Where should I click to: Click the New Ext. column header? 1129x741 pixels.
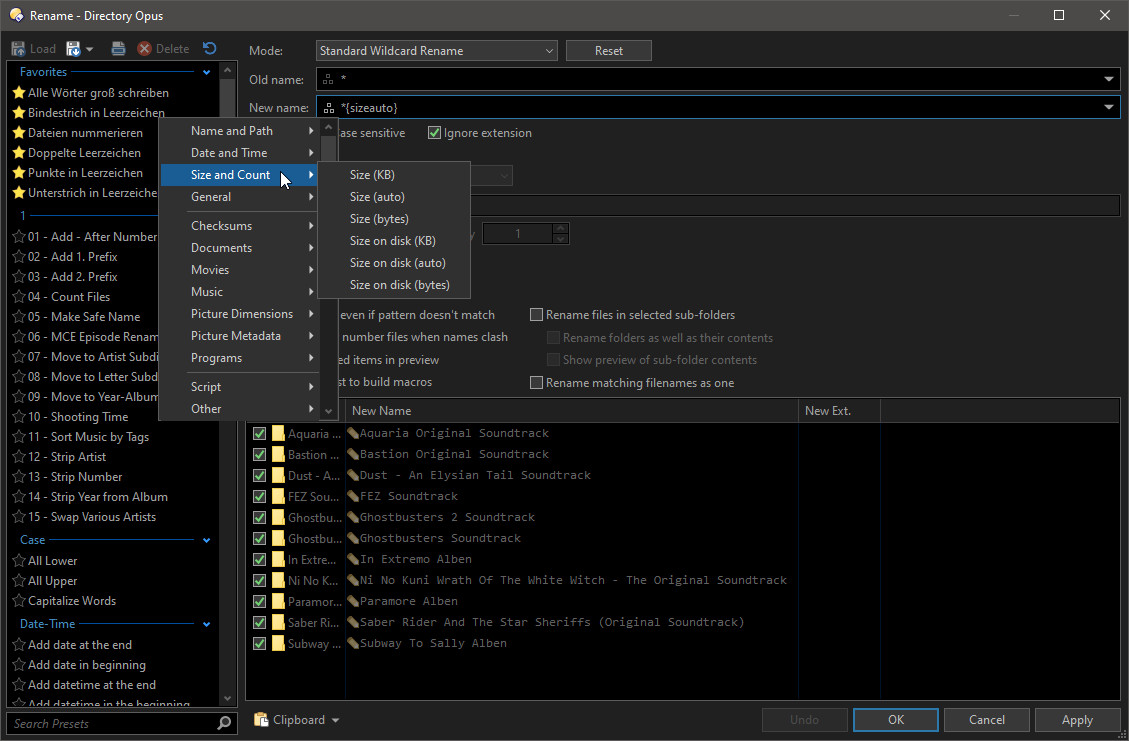click(x=840, y=410)
